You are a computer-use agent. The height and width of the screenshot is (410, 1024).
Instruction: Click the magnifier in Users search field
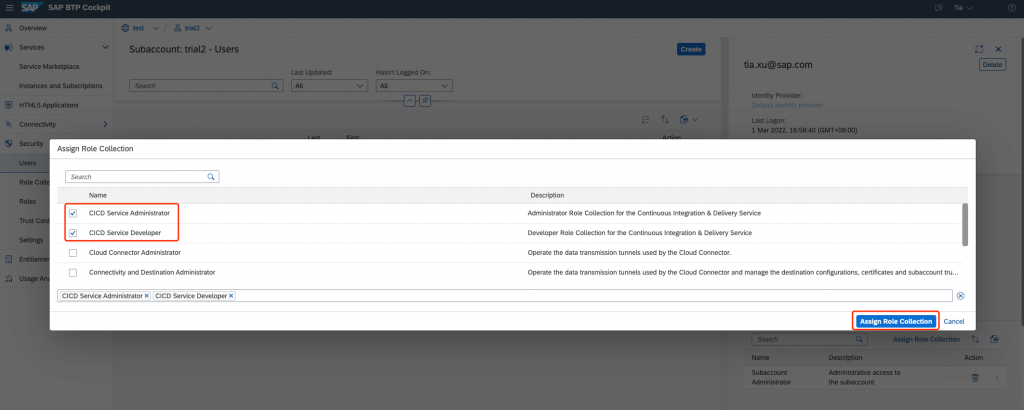click(x=275, y=86)
